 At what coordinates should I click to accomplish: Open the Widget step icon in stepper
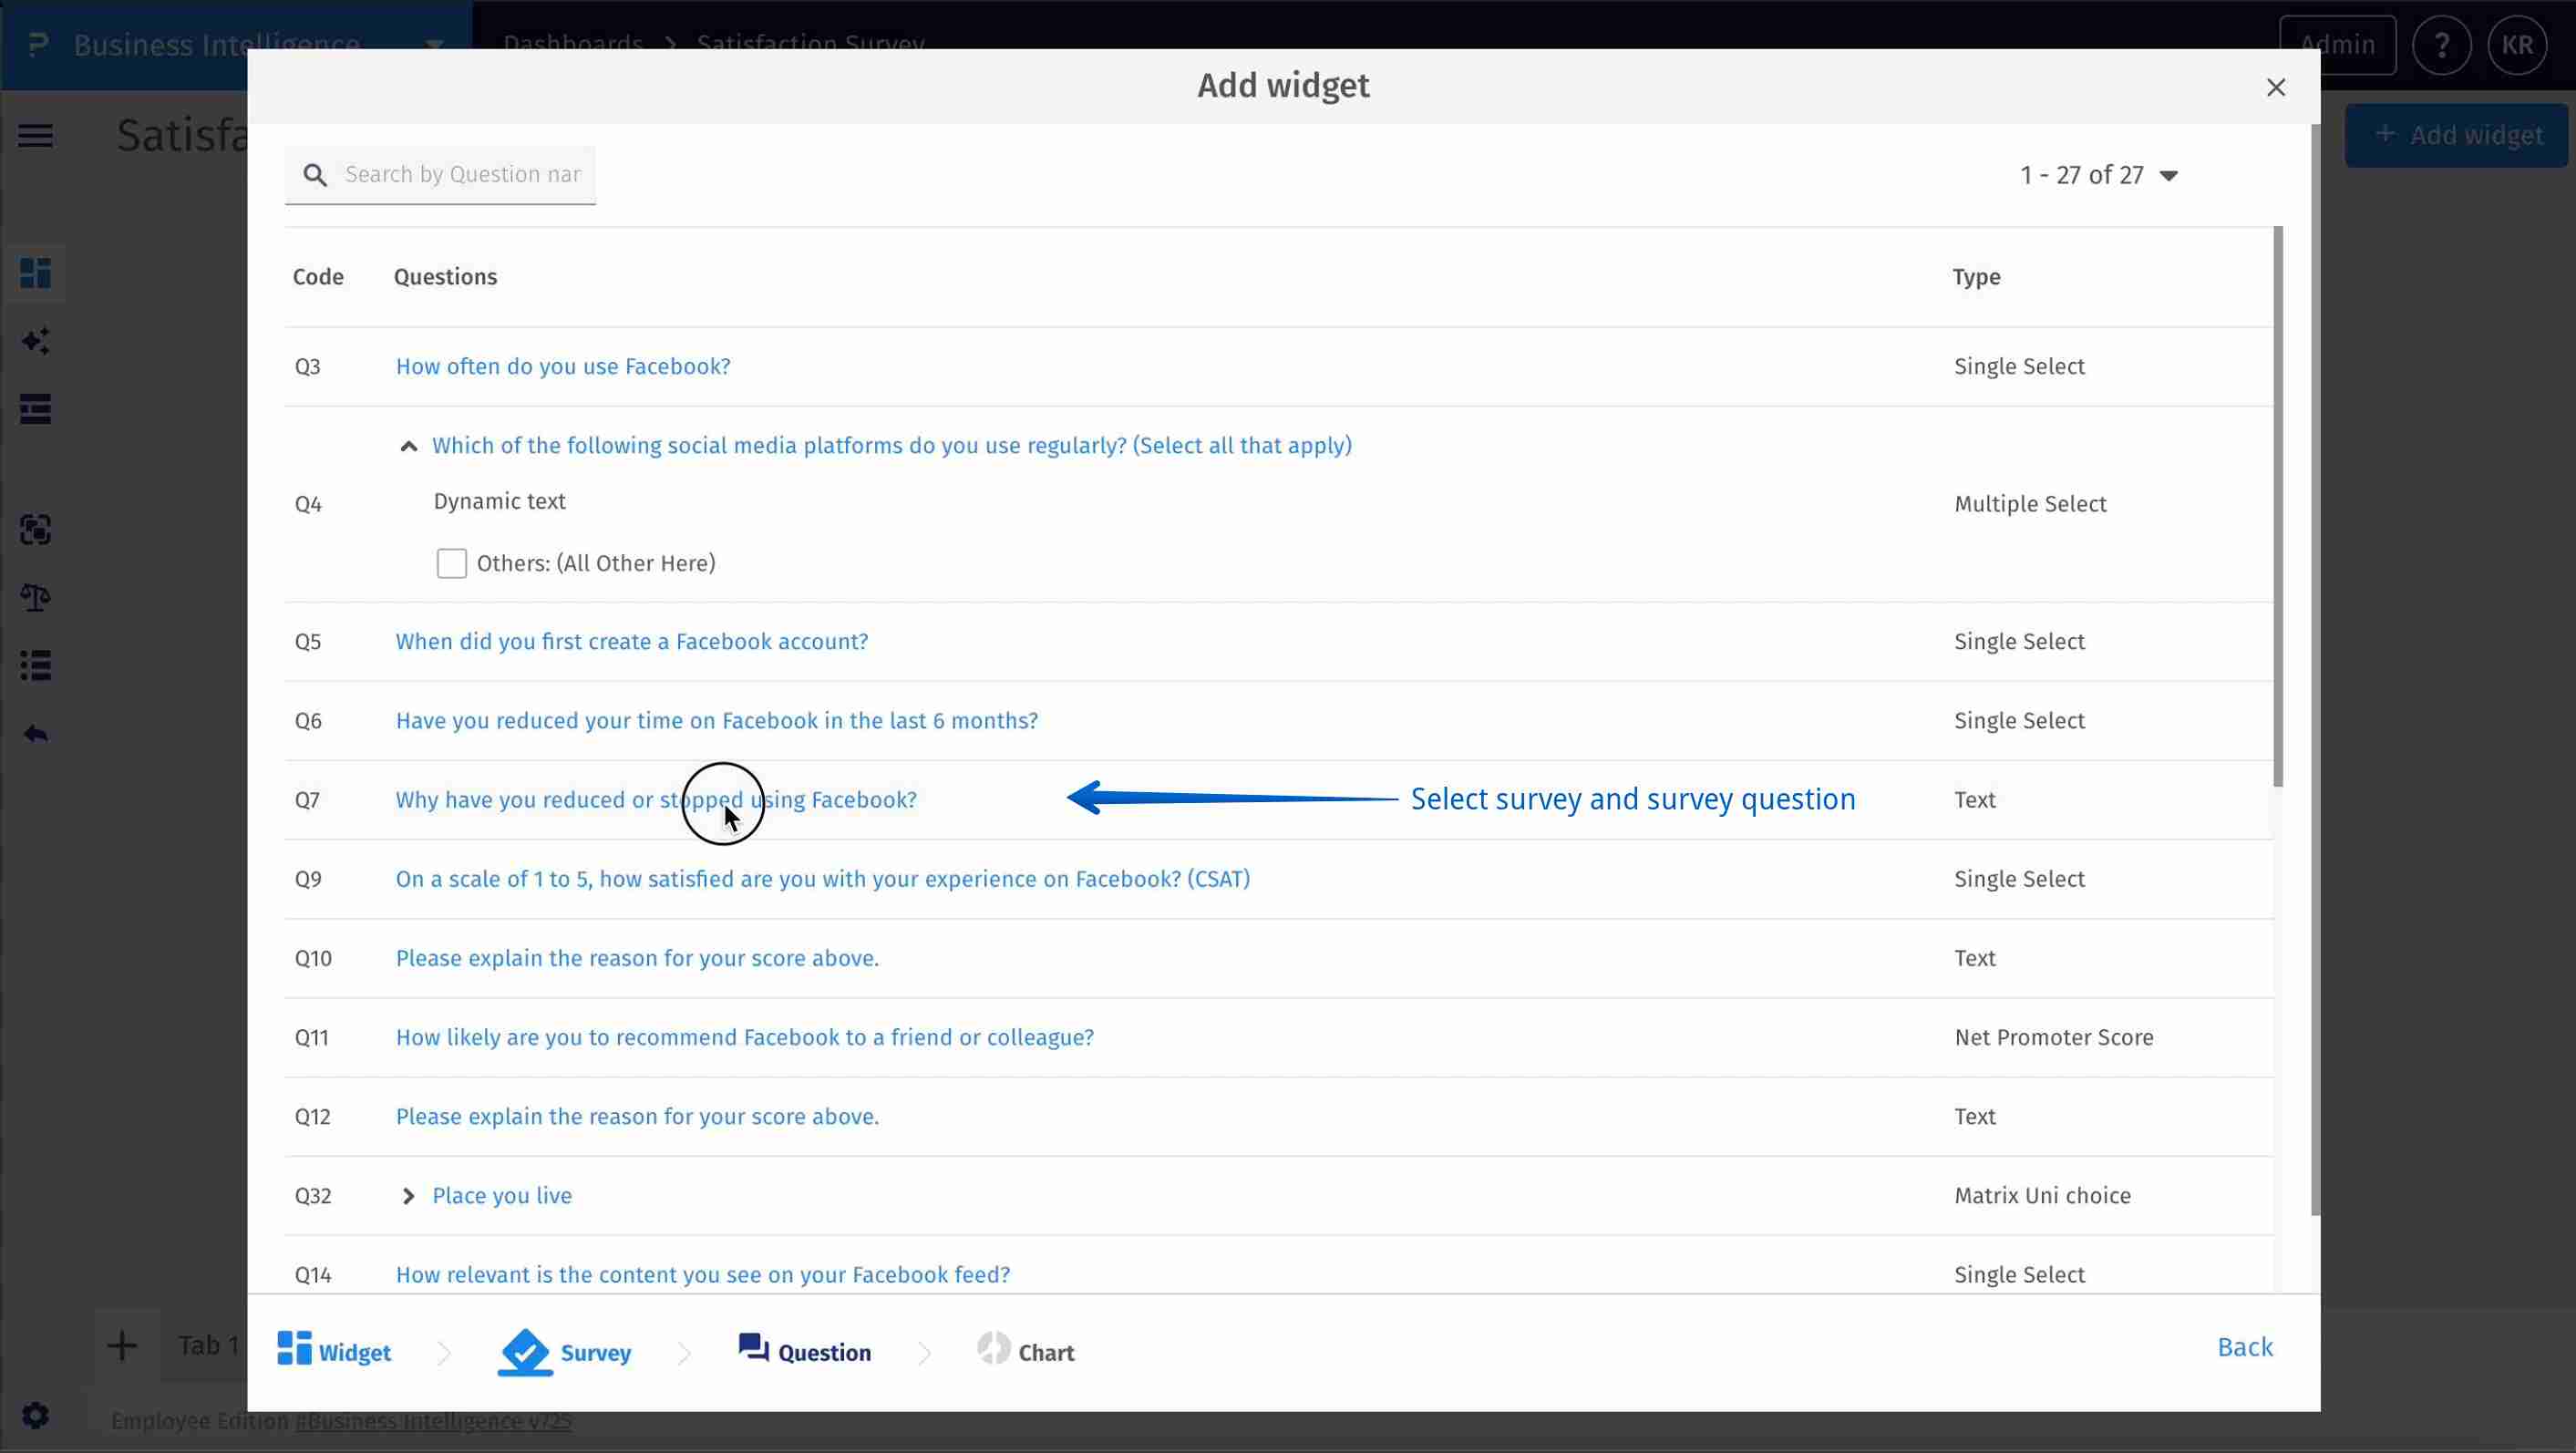click(295, 1350)
